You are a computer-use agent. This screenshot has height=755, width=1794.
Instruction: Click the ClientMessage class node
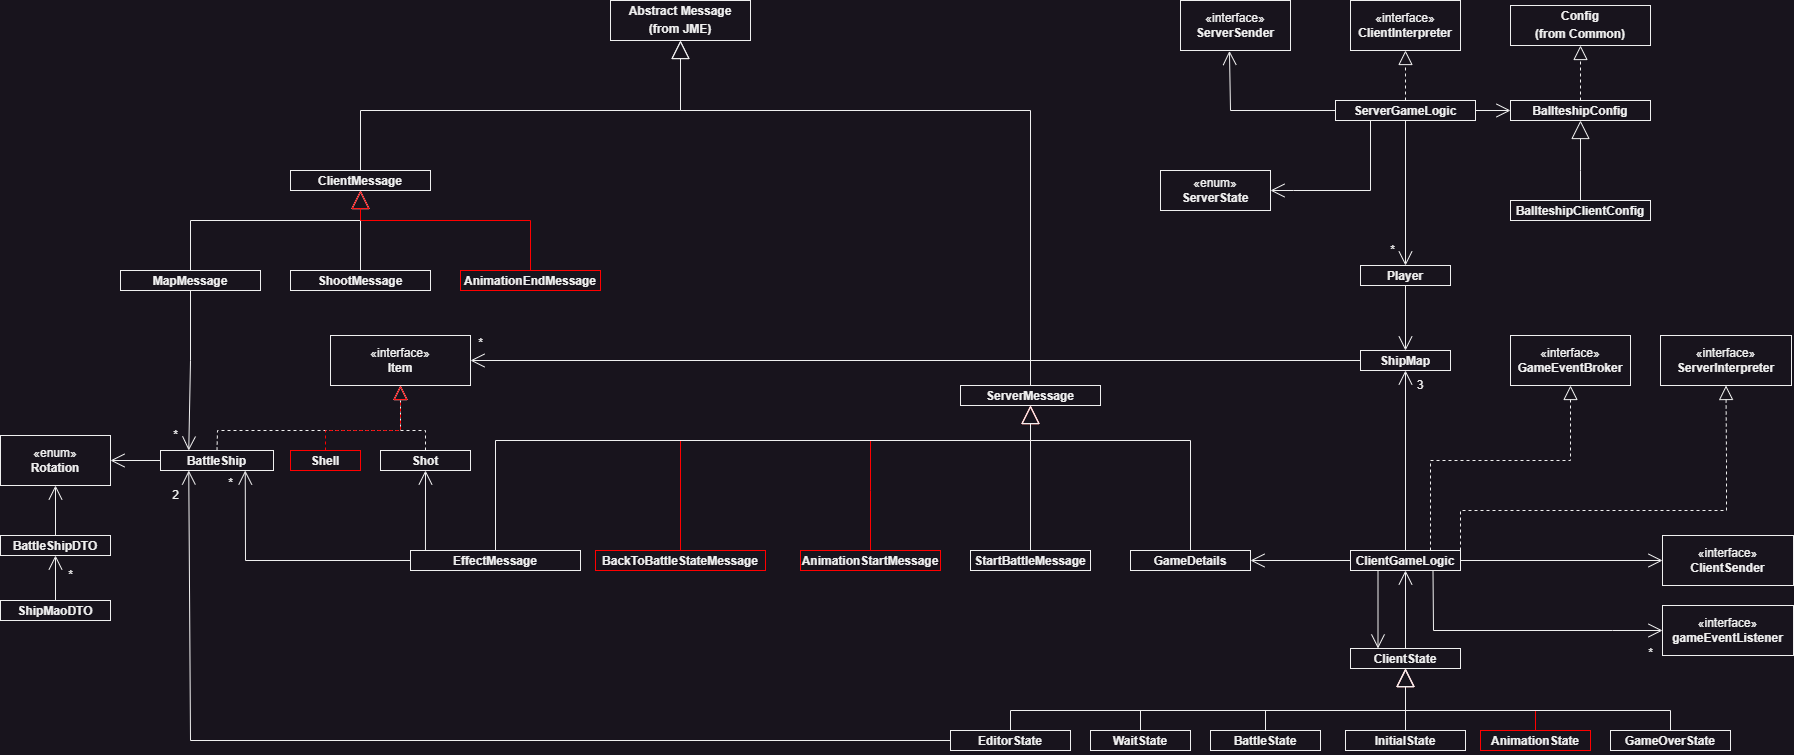(360, 181)
